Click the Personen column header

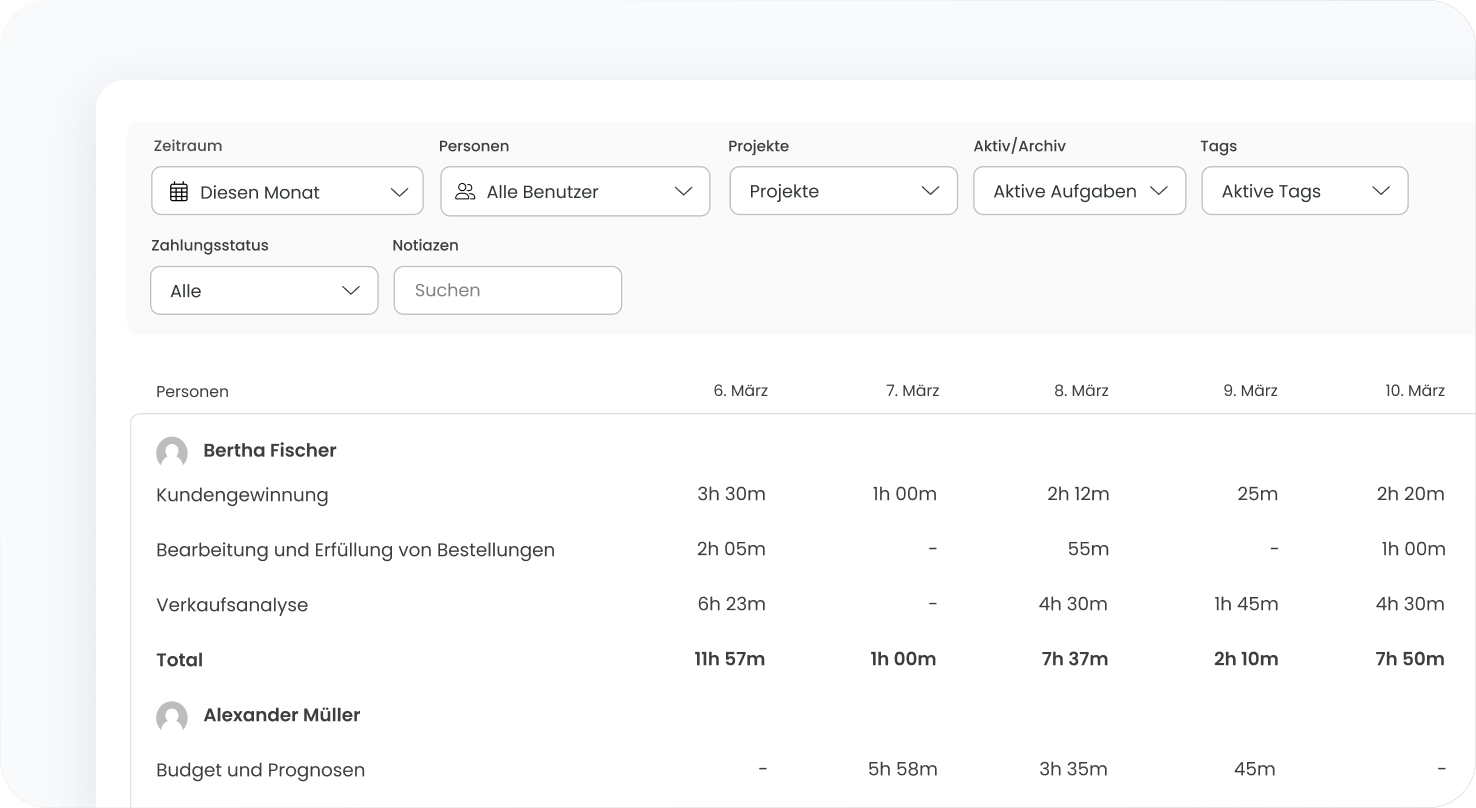pos(192,392)
